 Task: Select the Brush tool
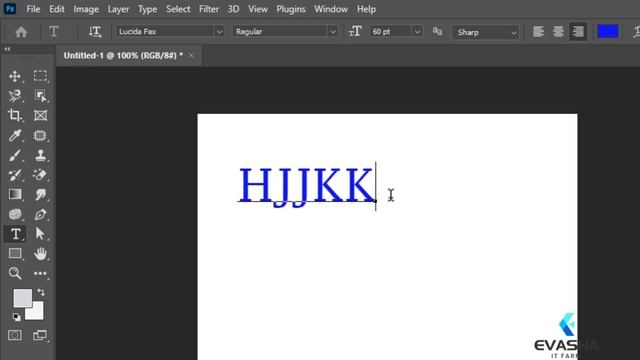(15, 155)
